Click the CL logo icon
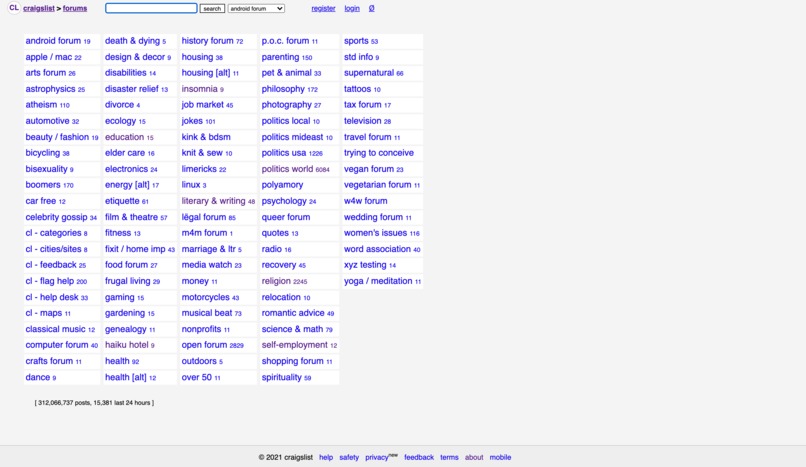806x467 pixels. [14, 8]
